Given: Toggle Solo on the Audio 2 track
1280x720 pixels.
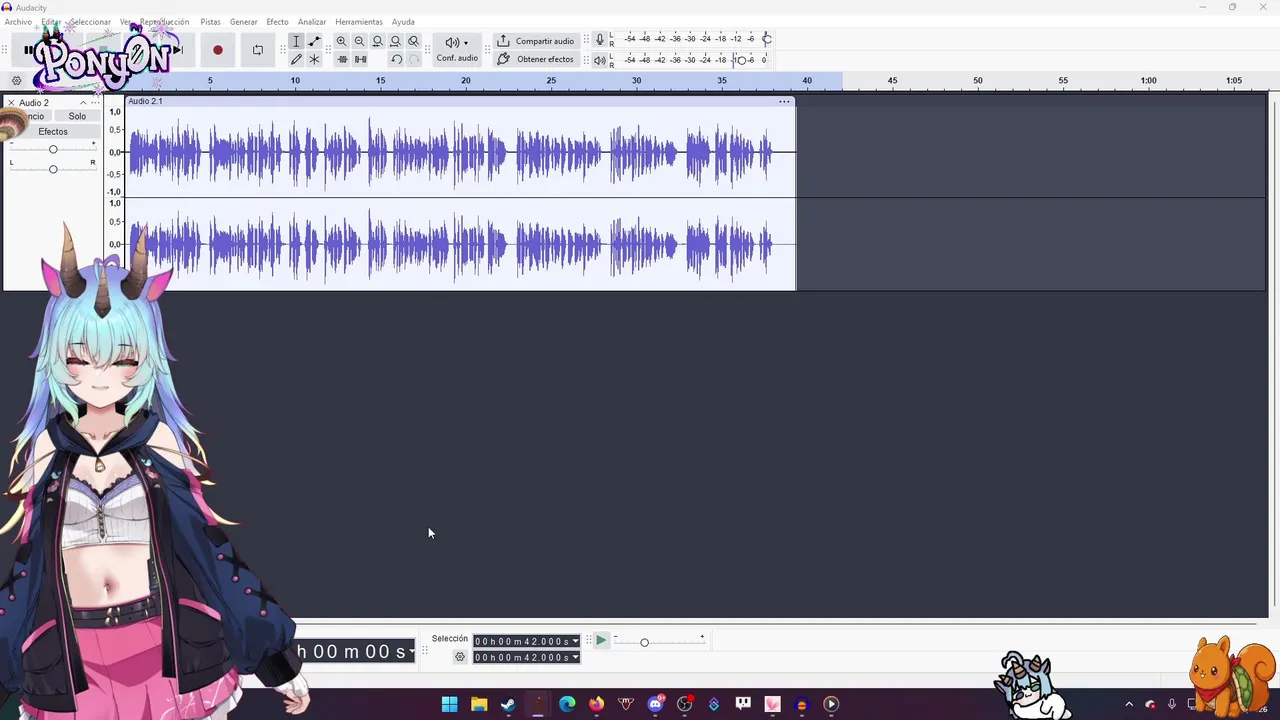Looking at the screenshot, I should (x=77, y=116).
